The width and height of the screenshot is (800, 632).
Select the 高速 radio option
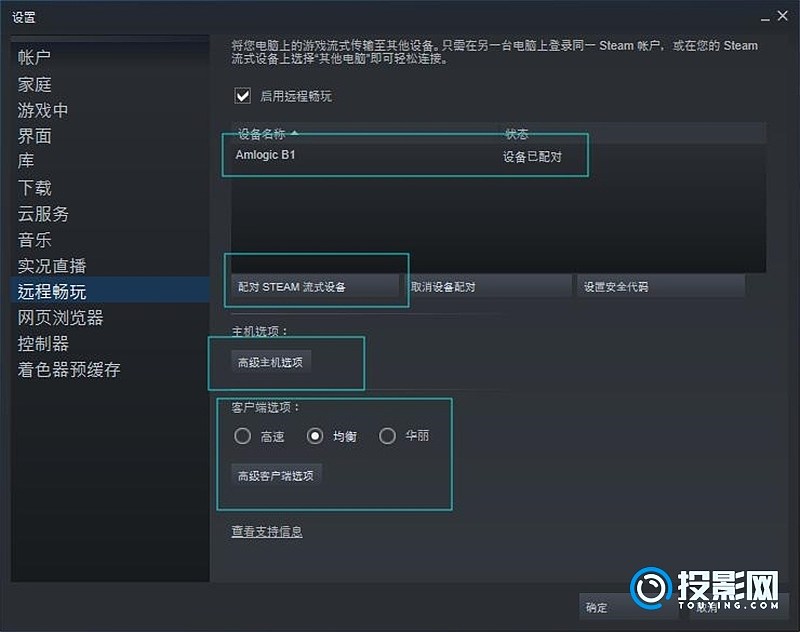pos(242,436)
